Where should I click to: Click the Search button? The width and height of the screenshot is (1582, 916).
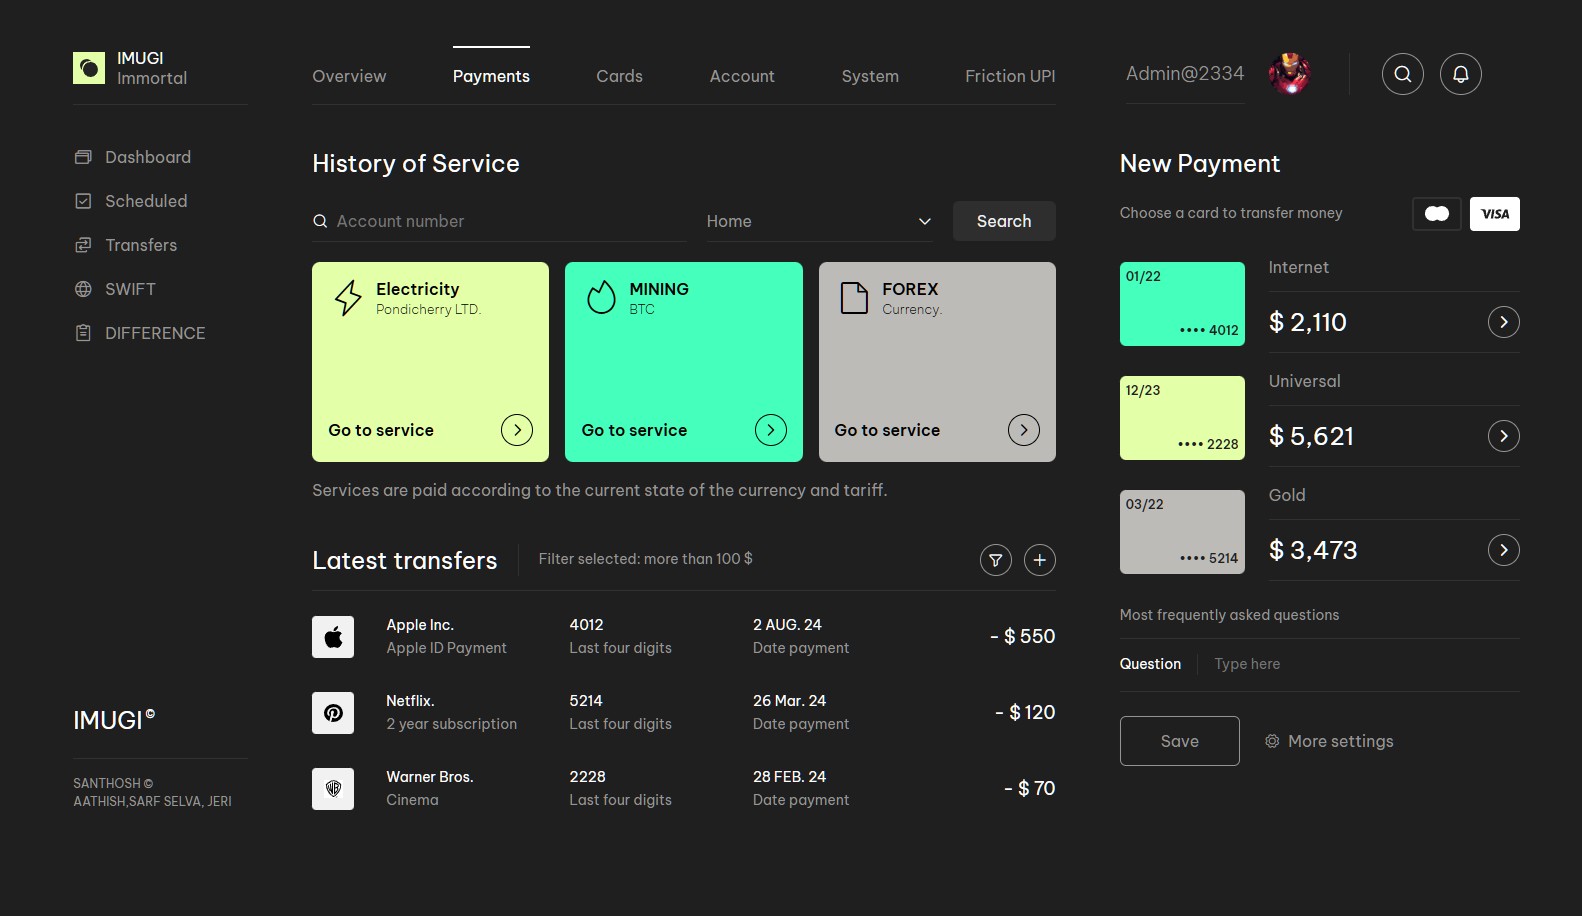(1004, 221)
